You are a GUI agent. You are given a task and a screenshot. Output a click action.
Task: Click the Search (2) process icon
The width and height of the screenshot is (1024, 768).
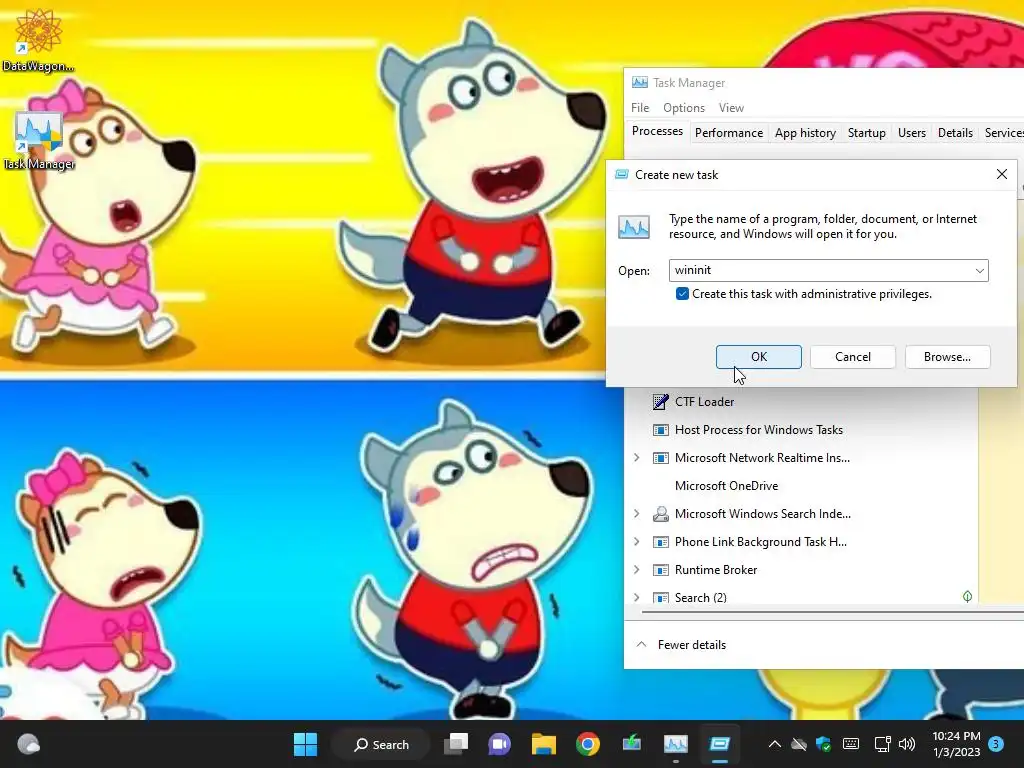(x=660, y=598)
